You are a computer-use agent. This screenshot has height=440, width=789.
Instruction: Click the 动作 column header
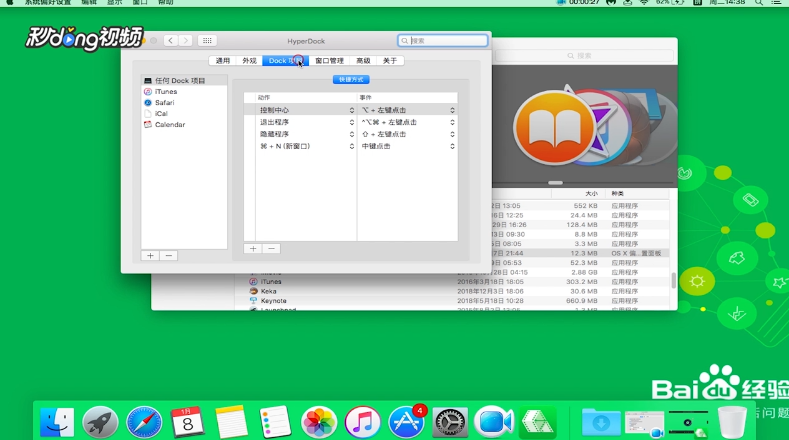coord(306,97)
